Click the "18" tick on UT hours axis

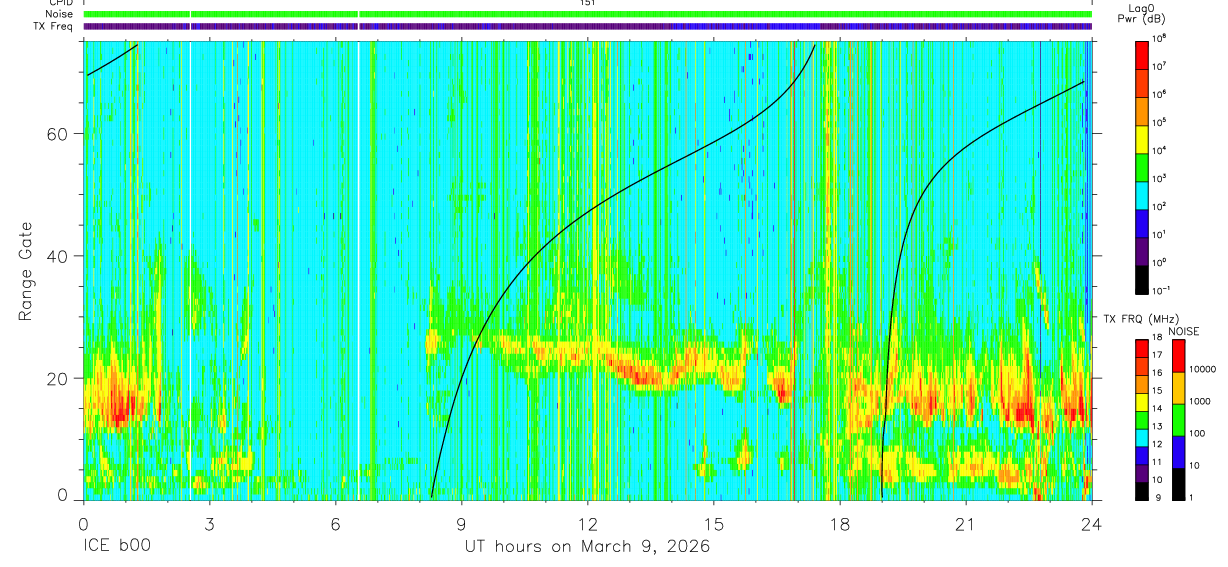click(840, 523)
